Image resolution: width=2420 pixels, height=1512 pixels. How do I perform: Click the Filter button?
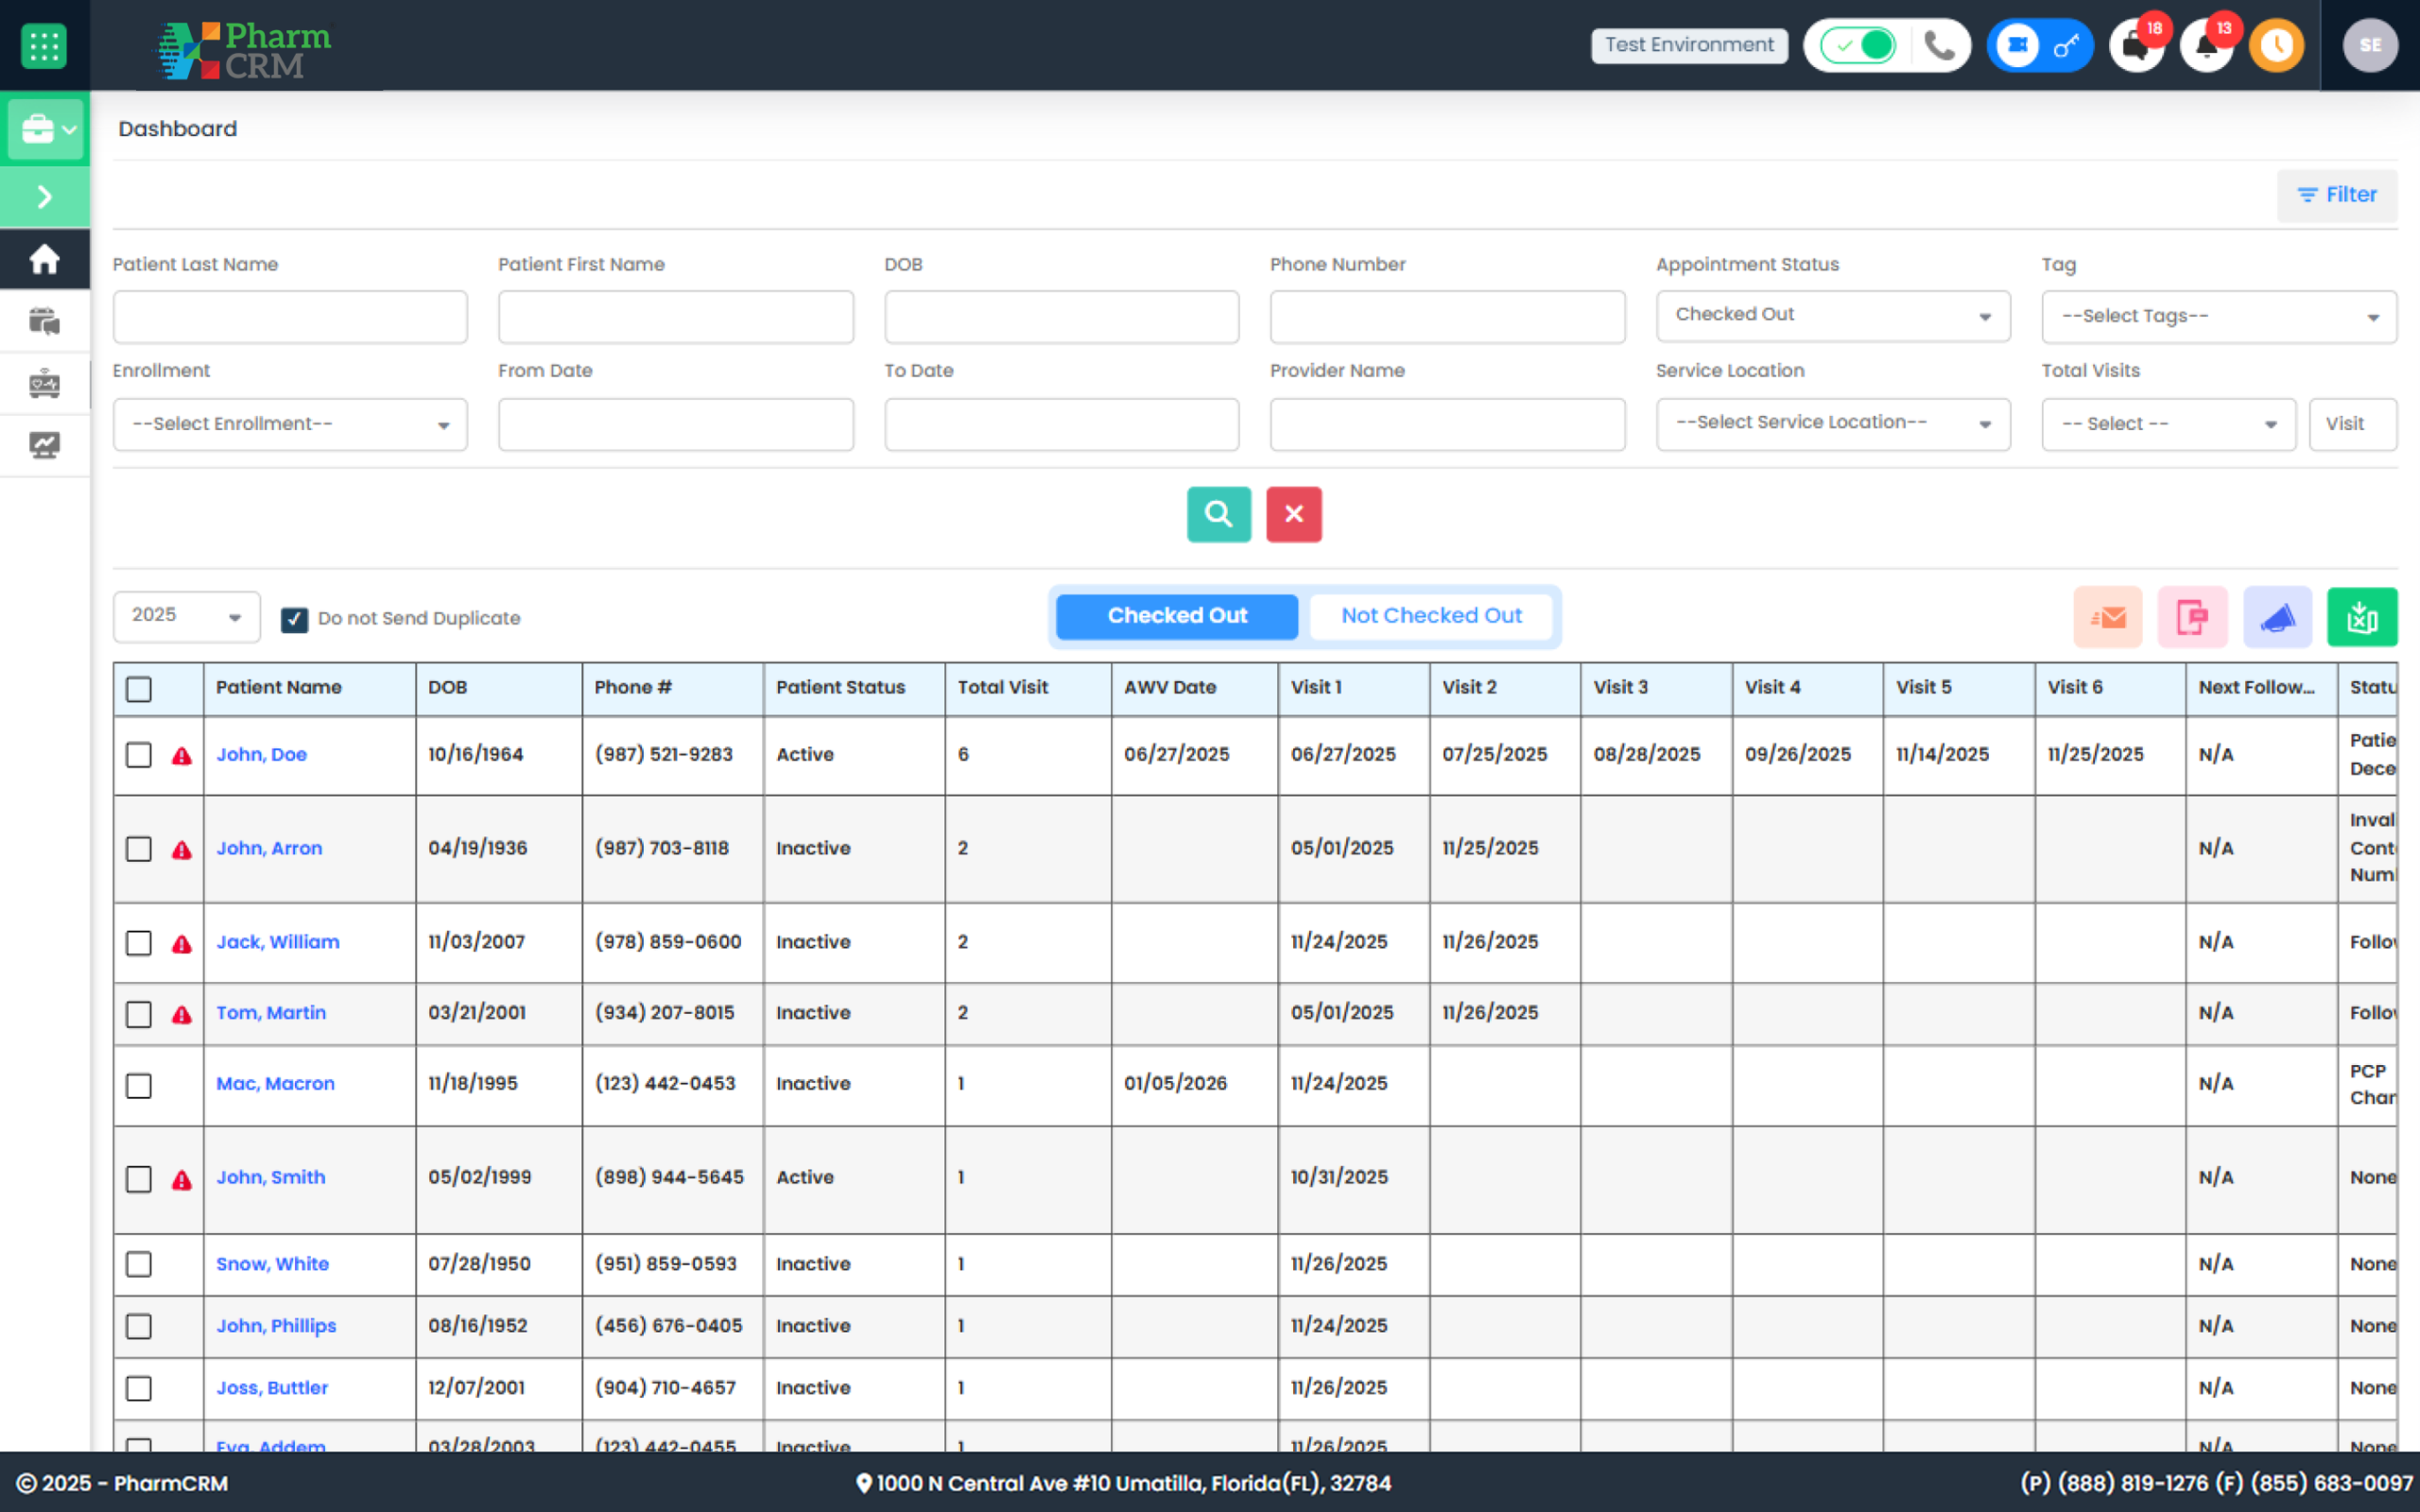tap(2336, 195)
